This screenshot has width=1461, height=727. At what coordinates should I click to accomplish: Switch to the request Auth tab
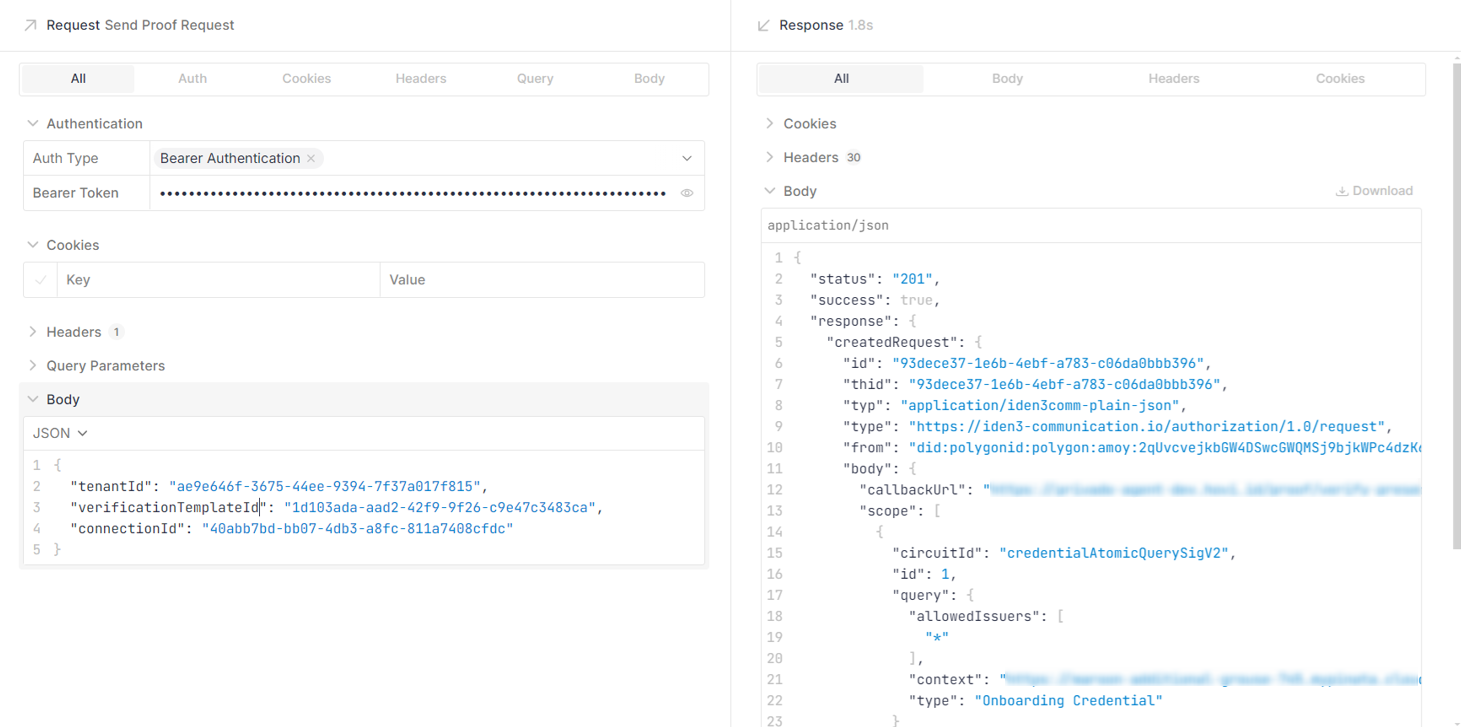coord(192,79)
